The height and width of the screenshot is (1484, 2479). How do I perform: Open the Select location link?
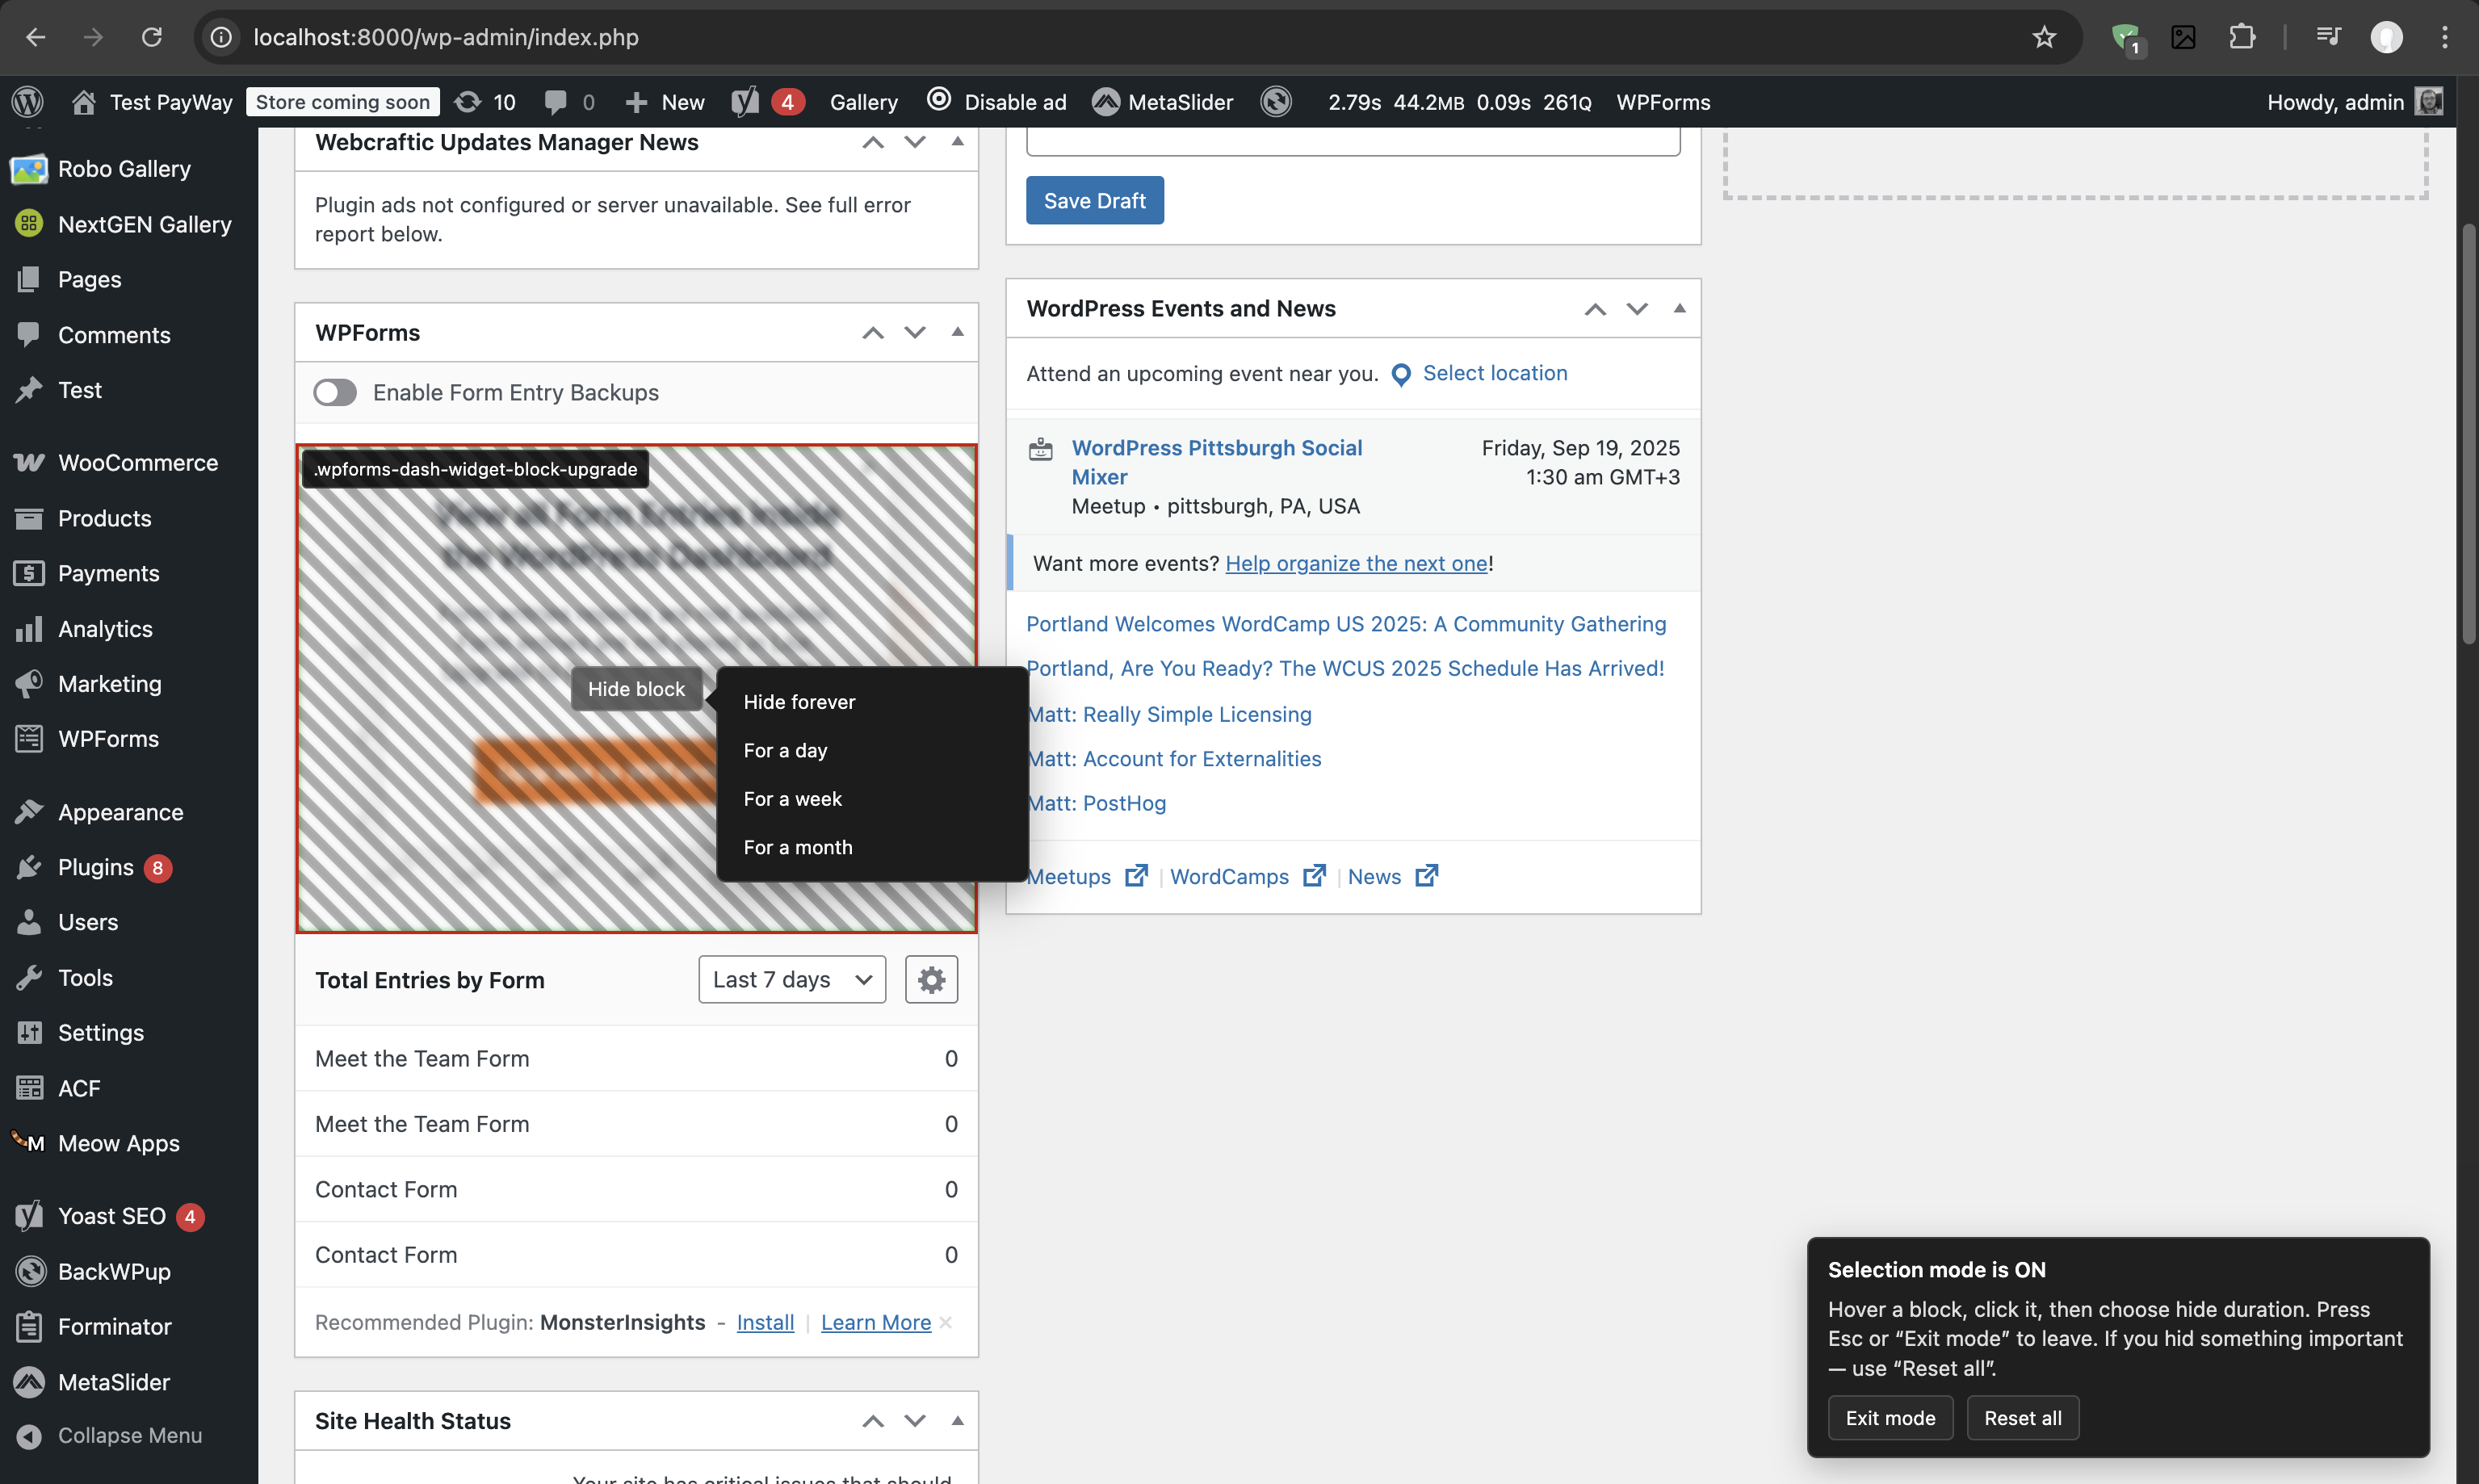(1495, 373)
